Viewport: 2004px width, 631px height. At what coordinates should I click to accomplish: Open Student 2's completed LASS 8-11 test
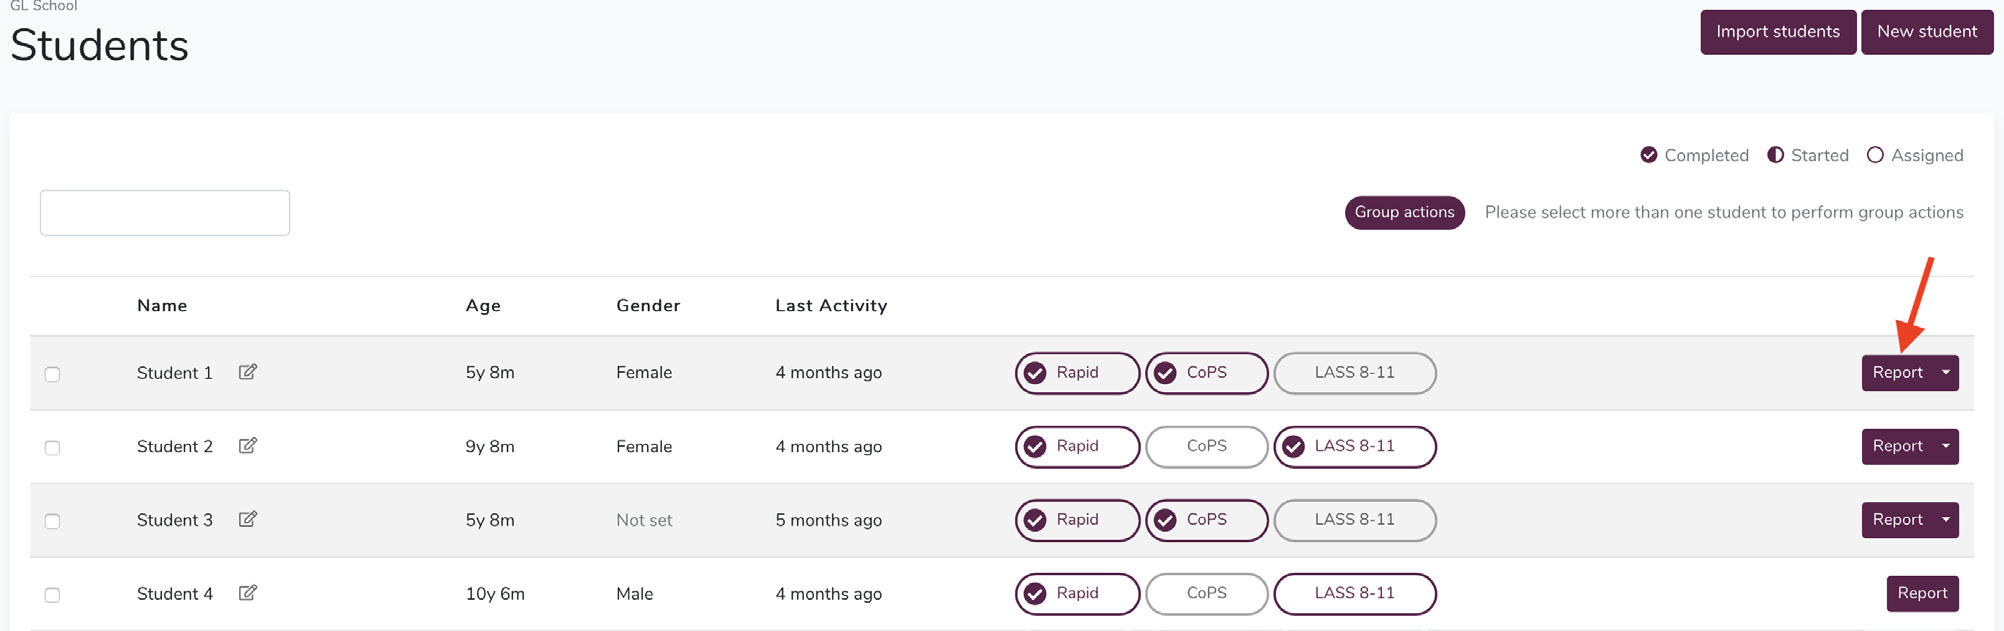point(1355,446)
